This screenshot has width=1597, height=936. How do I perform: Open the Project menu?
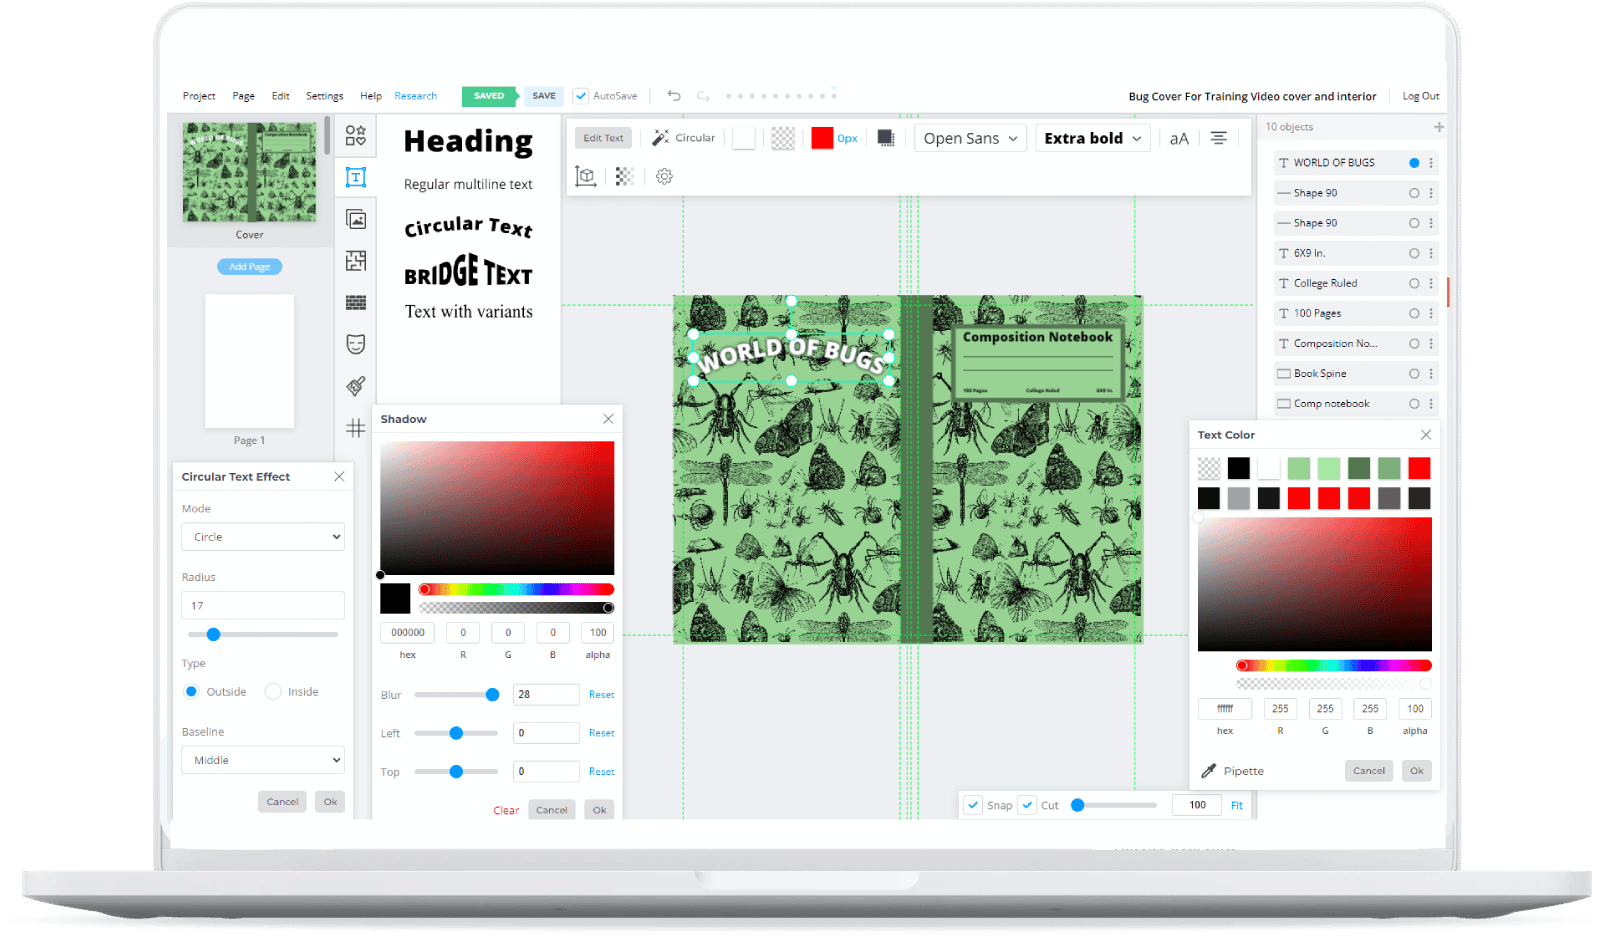(x=199, y=96)
